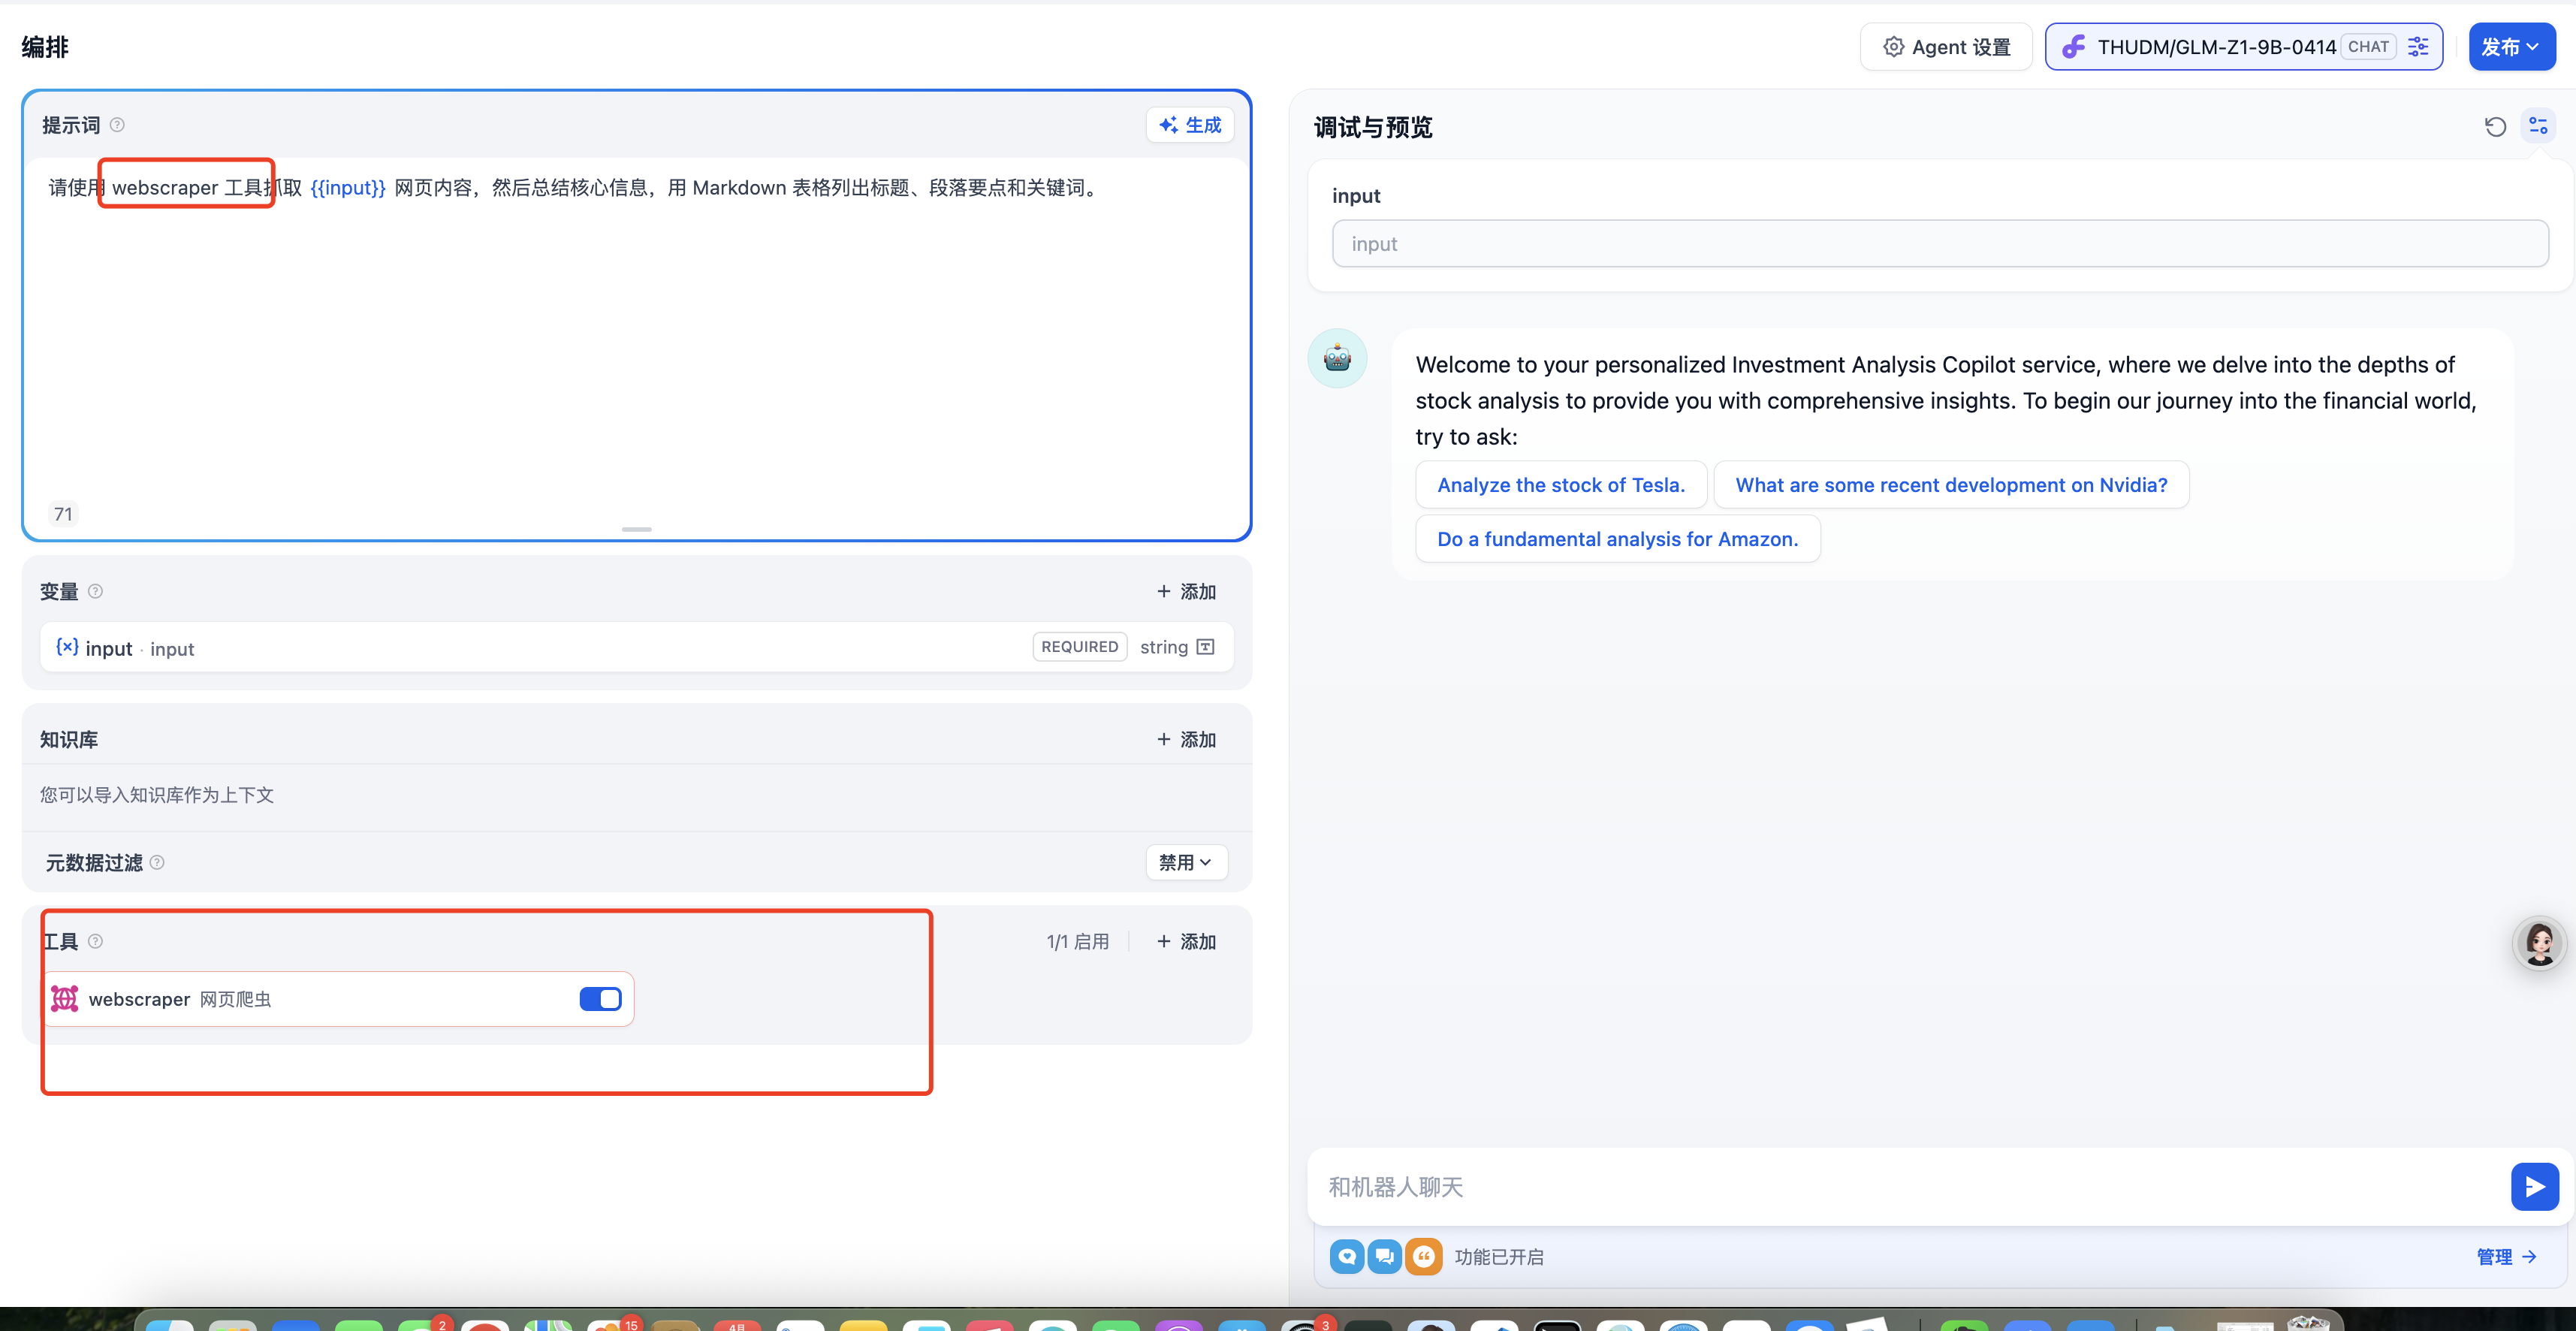Image resolution: width=2576 pixels, height=1331 pixels.
Task: Open debug panel settings icon
Action: point(2538,126)
